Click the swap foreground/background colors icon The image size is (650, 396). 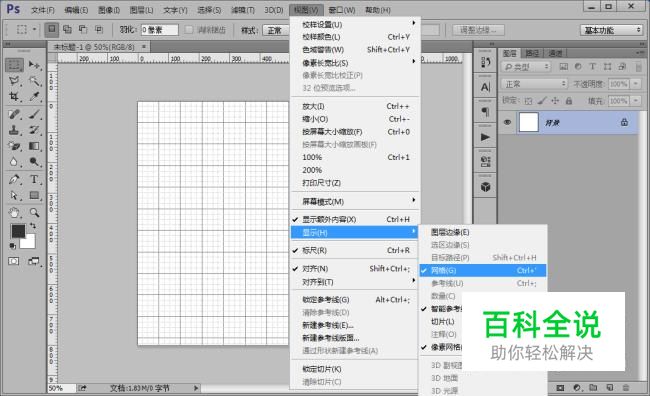coord(33,226)
